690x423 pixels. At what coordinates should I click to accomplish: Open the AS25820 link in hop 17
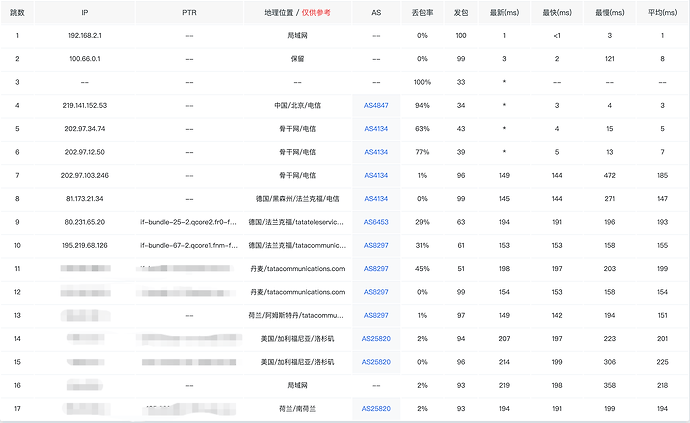point(376,408)
